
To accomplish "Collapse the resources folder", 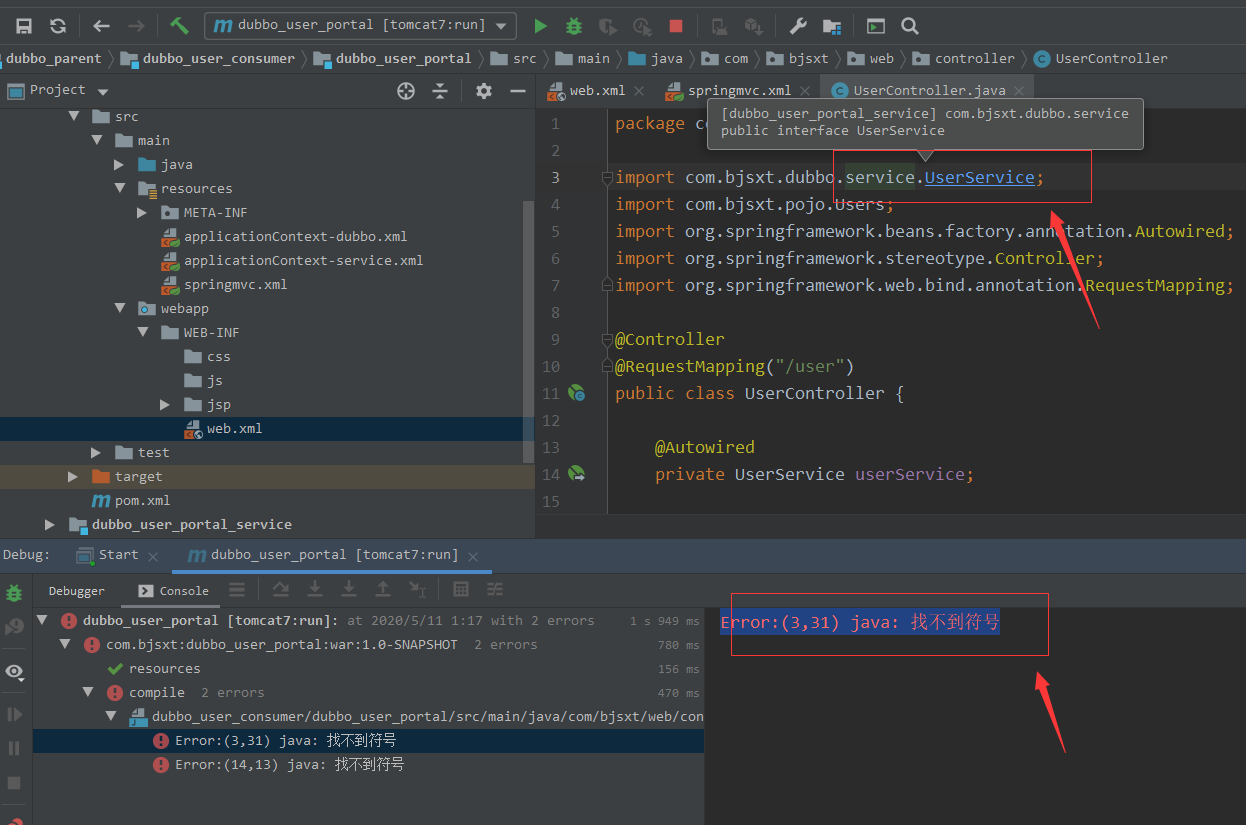I will tap(119, 188).
